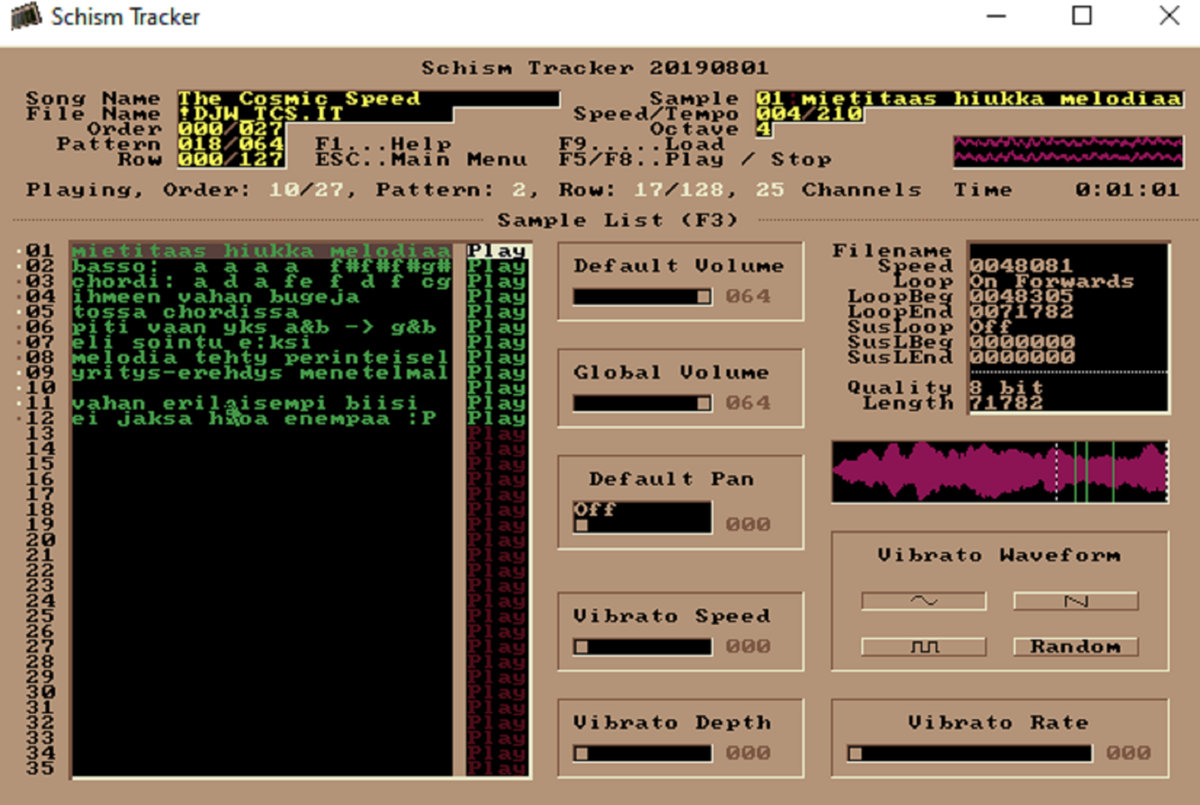This screenshot has height=805, width=1200.
Task: Click the sample waveform preview display
Action: point(999,472)
